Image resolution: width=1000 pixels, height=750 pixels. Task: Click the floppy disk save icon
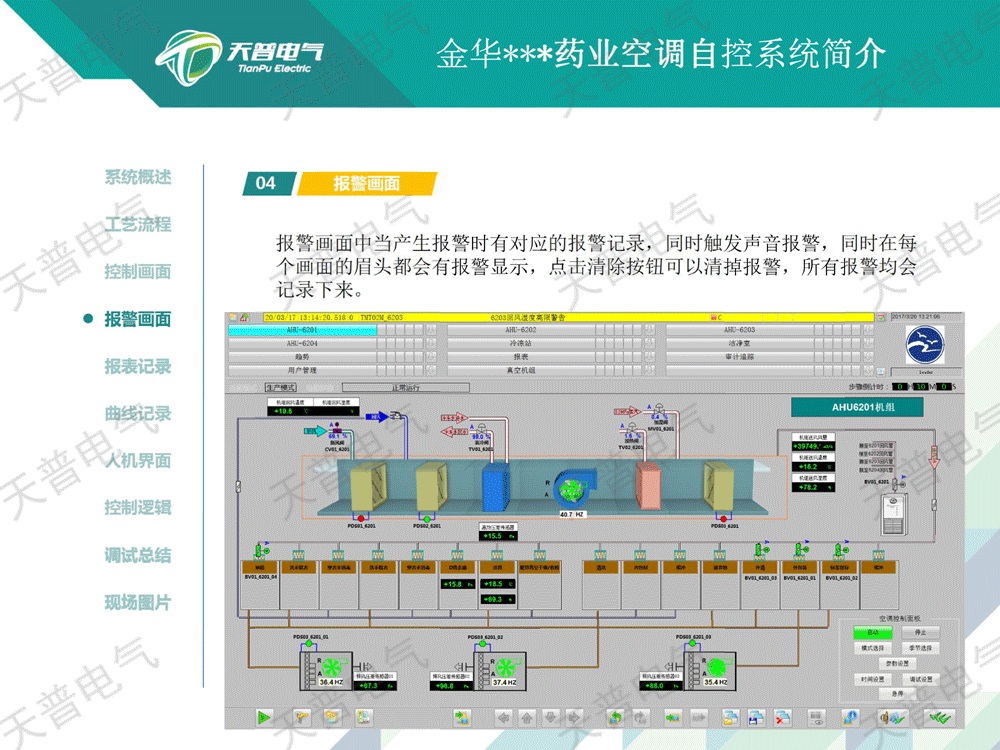coord(756,718)
